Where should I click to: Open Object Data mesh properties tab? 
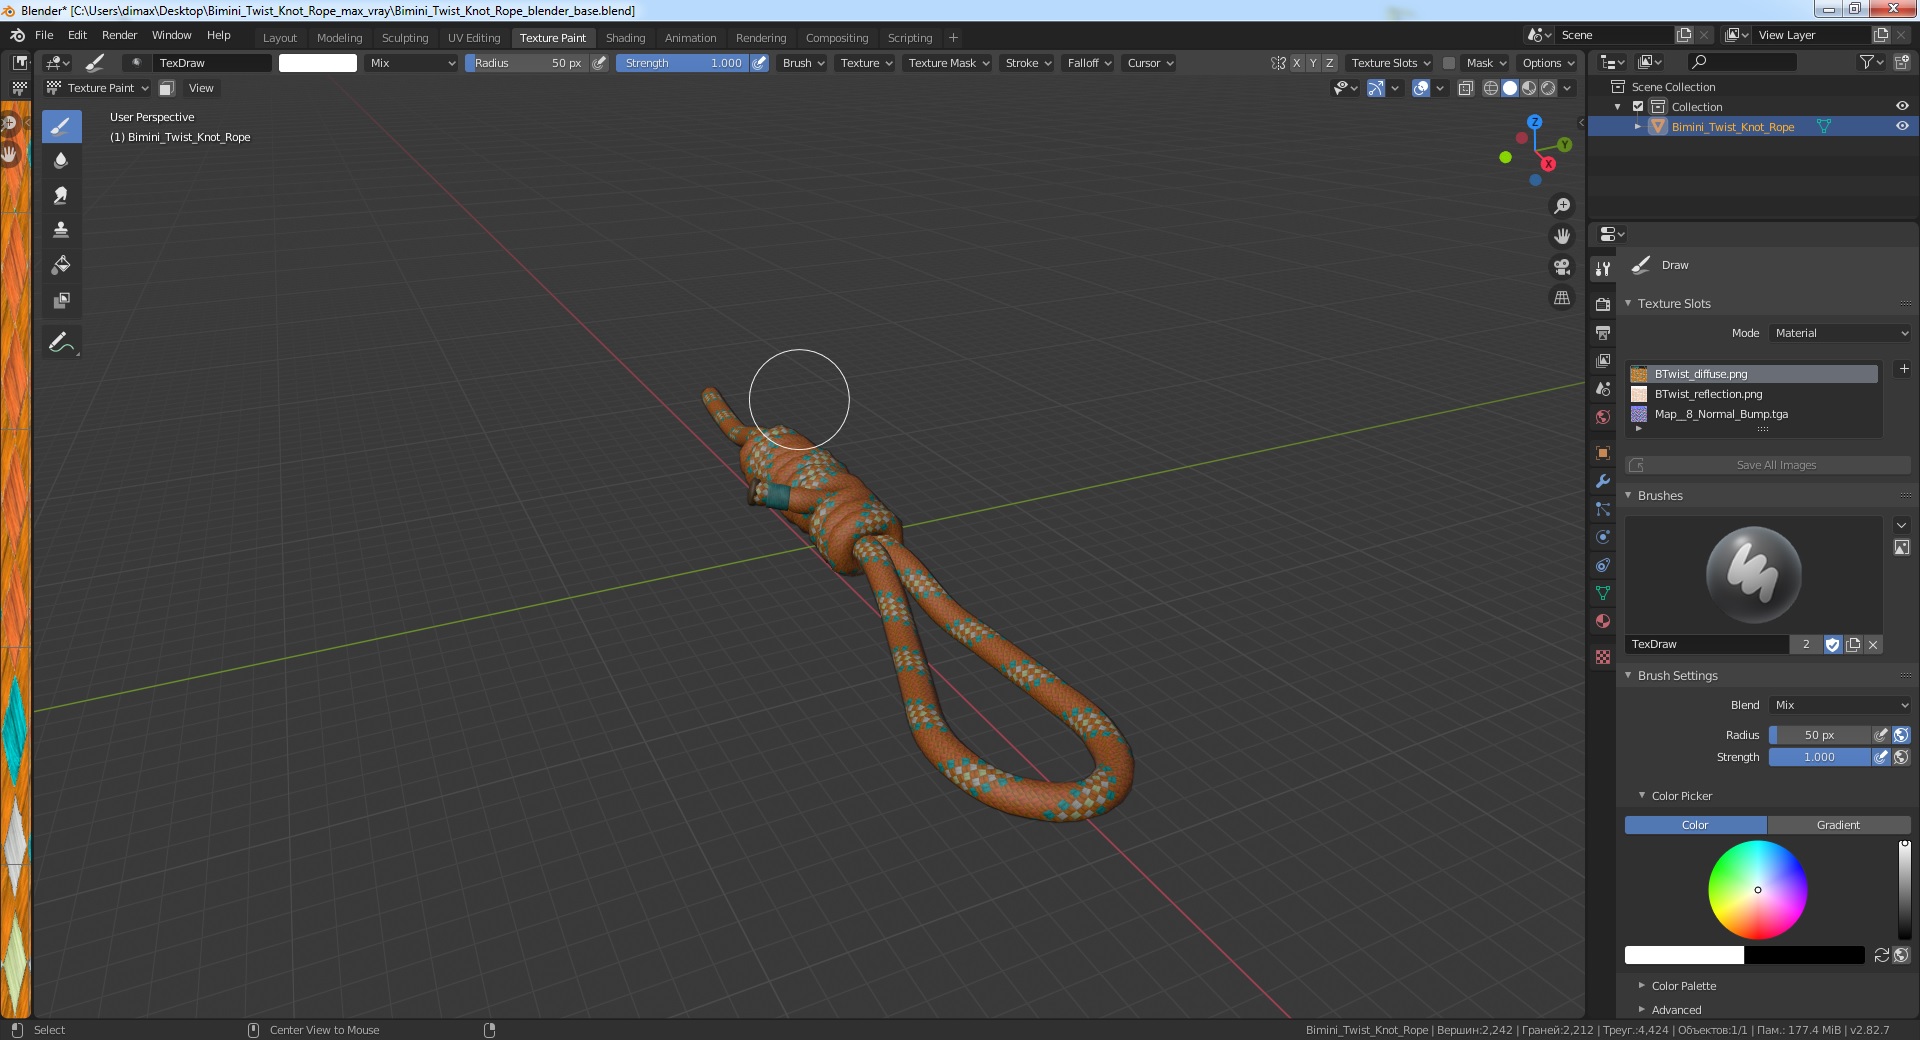[1603, 593]
